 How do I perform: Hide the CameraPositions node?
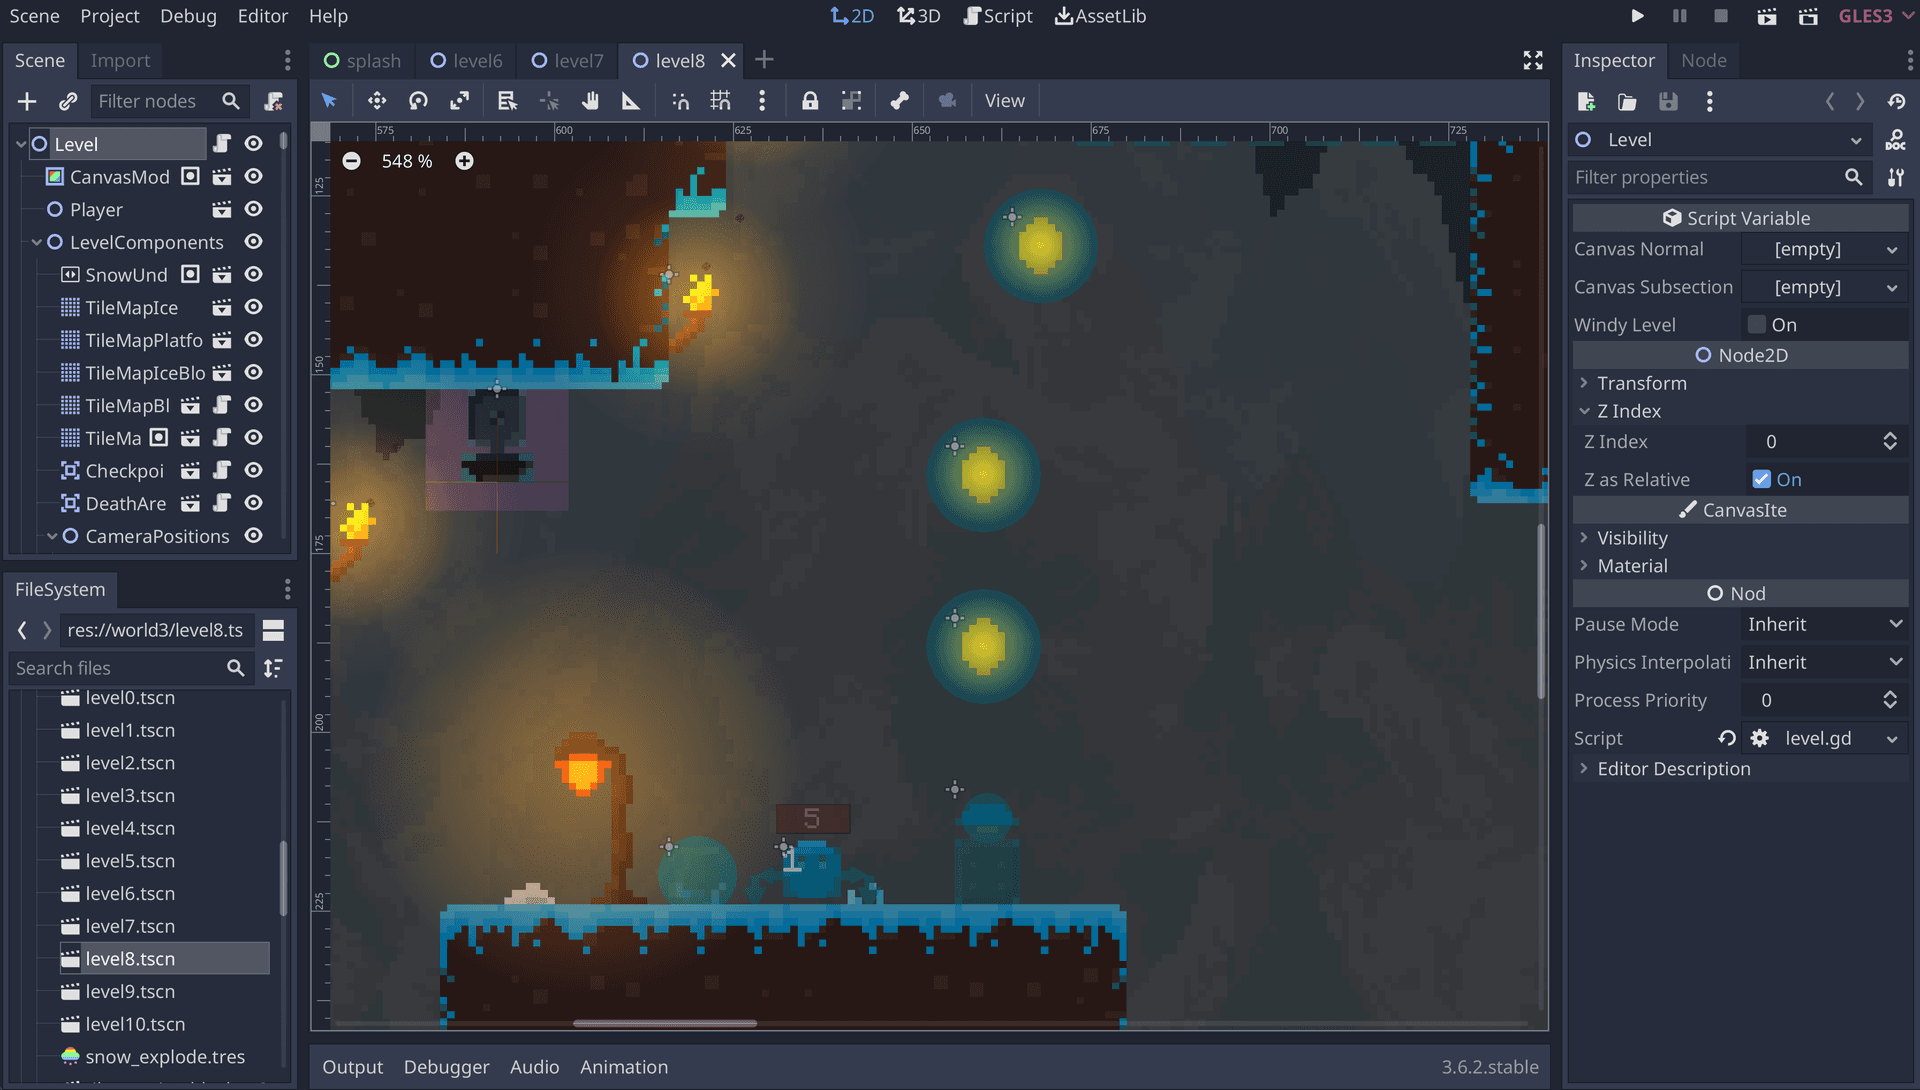pos(254,536)
